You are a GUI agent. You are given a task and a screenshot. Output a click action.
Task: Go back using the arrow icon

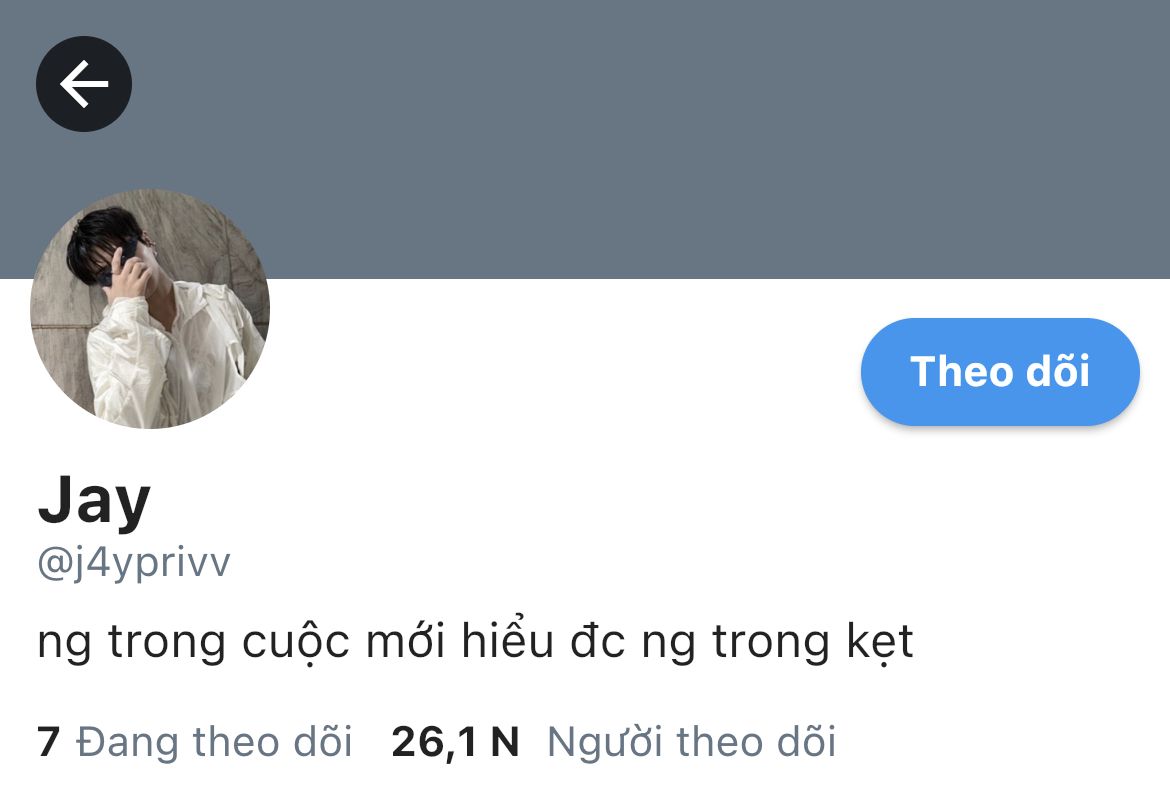(84, 84)
